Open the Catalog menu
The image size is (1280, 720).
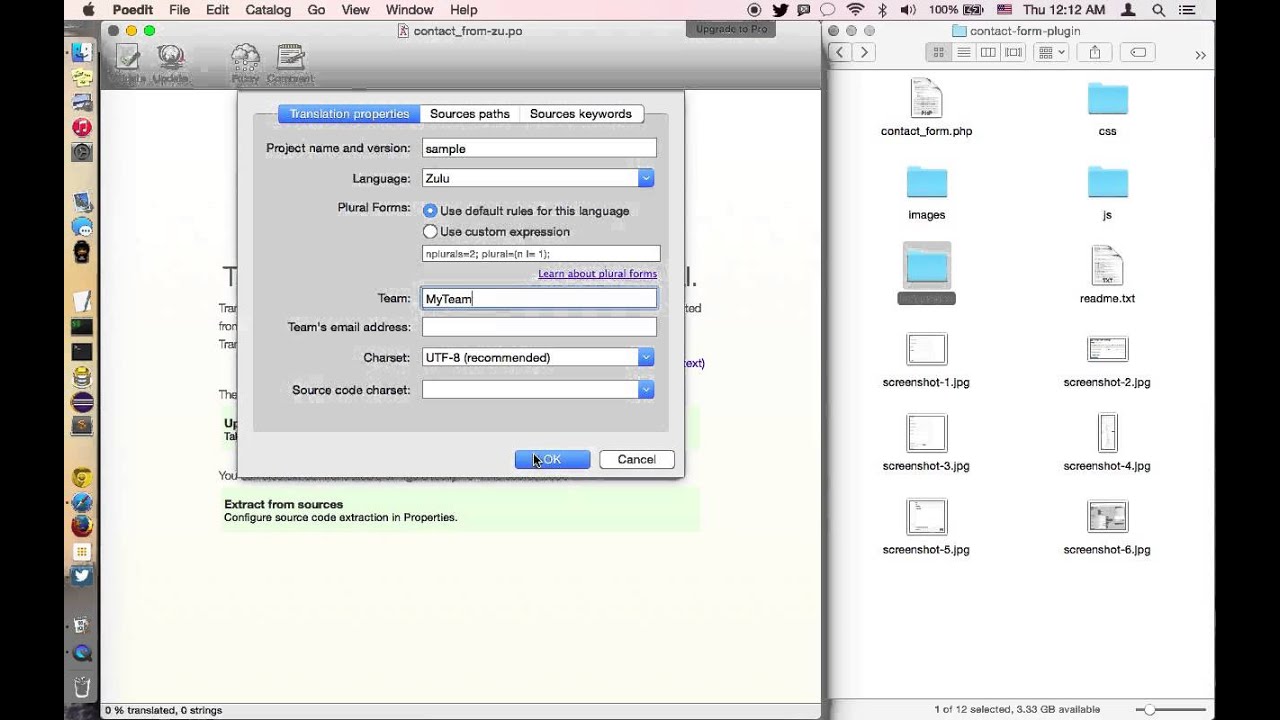[267, 10]
